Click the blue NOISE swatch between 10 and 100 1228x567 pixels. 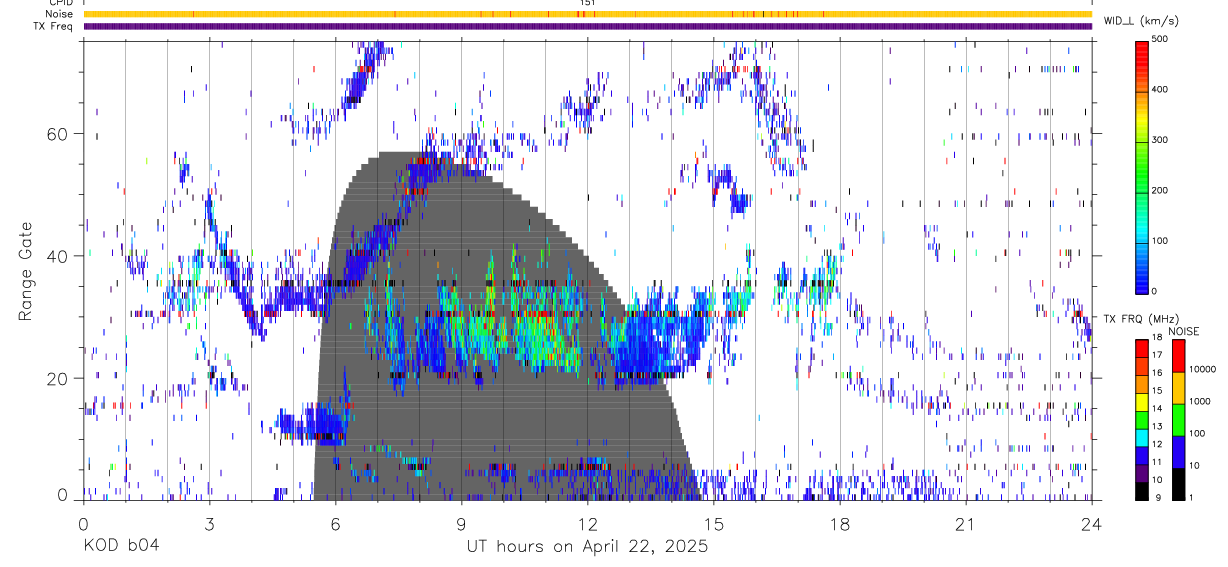(1177, 451)
